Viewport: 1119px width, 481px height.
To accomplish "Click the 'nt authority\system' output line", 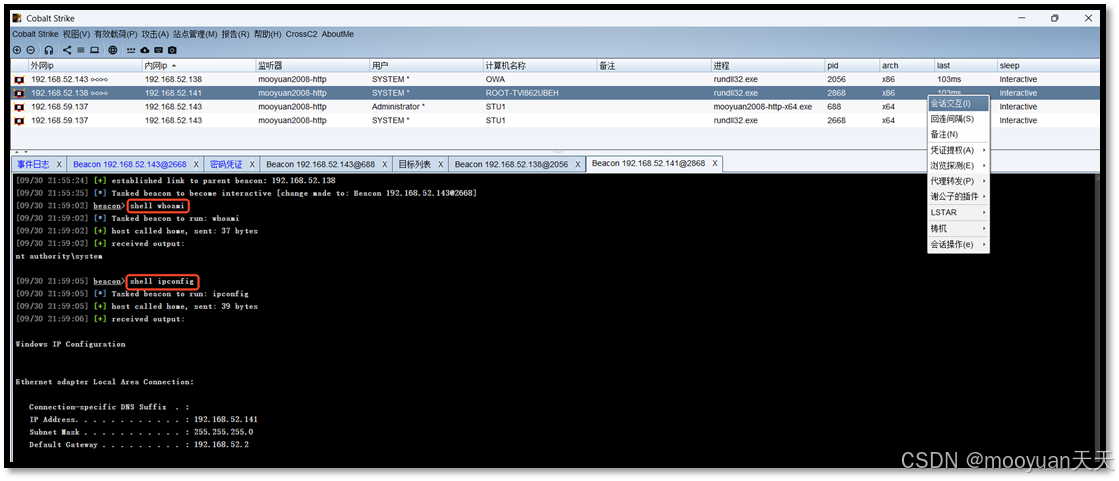I will (59, 256).
